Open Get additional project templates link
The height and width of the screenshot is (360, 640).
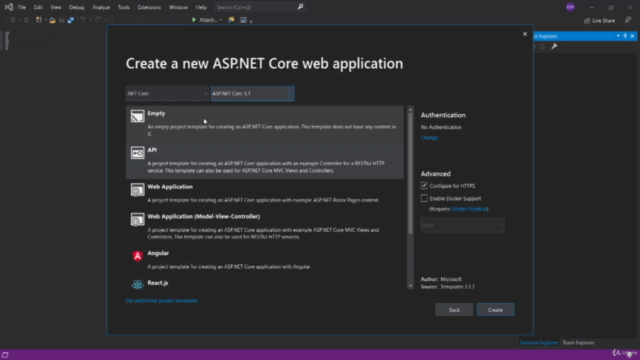pos(162,301)
